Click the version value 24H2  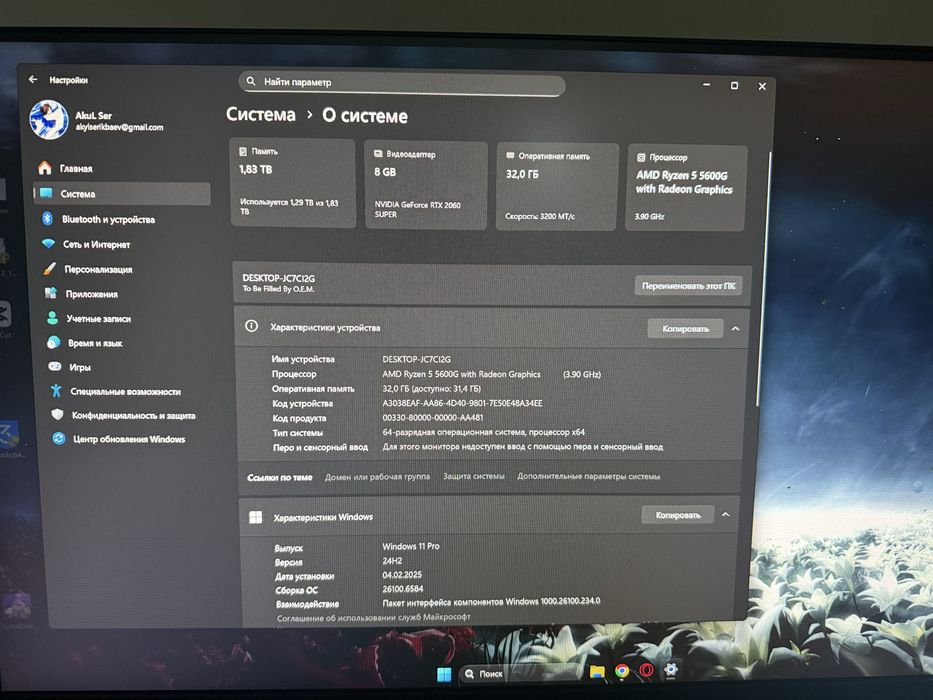(392, 561)
